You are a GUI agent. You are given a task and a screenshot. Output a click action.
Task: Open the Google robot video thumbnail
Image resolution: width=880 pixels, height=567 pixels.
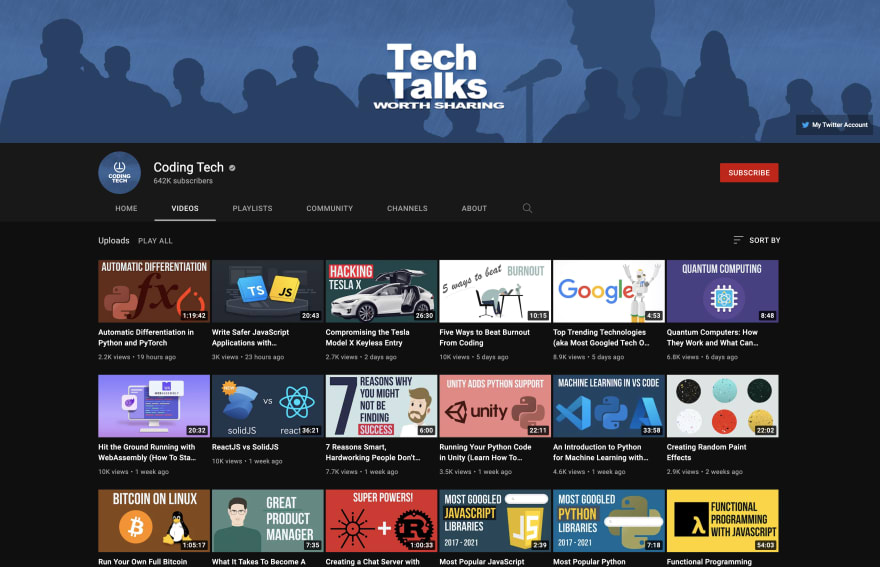click(609, 291)
